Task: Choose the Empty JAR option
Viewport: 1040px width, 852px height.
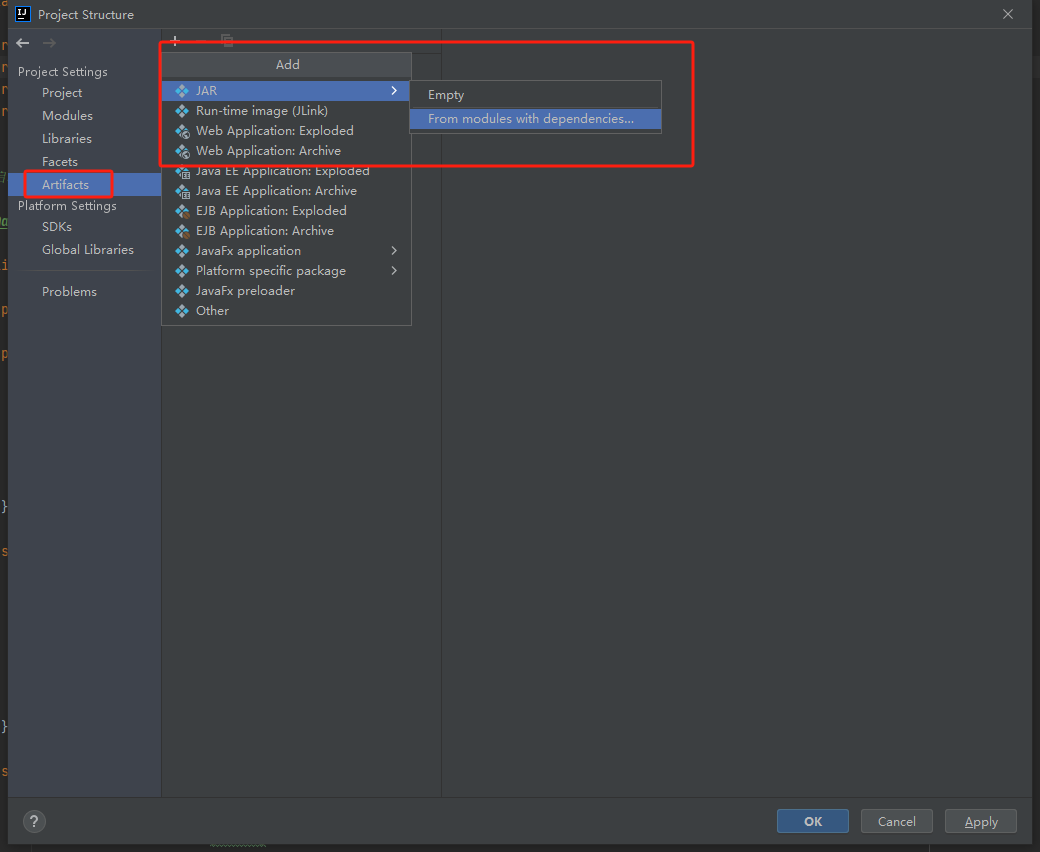Action: (535, 95)
